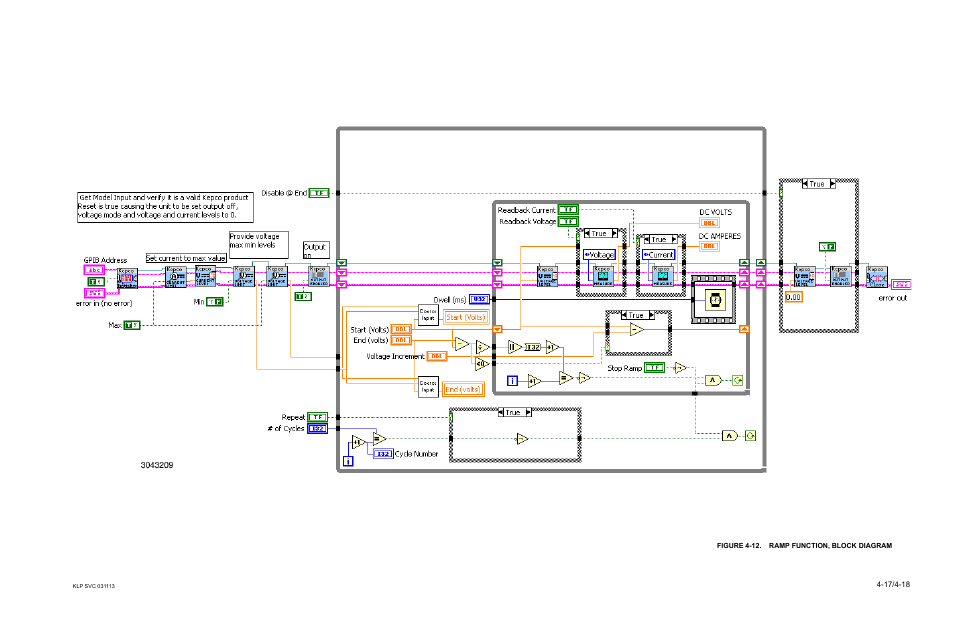
Task: Select the outer loop's condition terminal
Action: [750, 436]
